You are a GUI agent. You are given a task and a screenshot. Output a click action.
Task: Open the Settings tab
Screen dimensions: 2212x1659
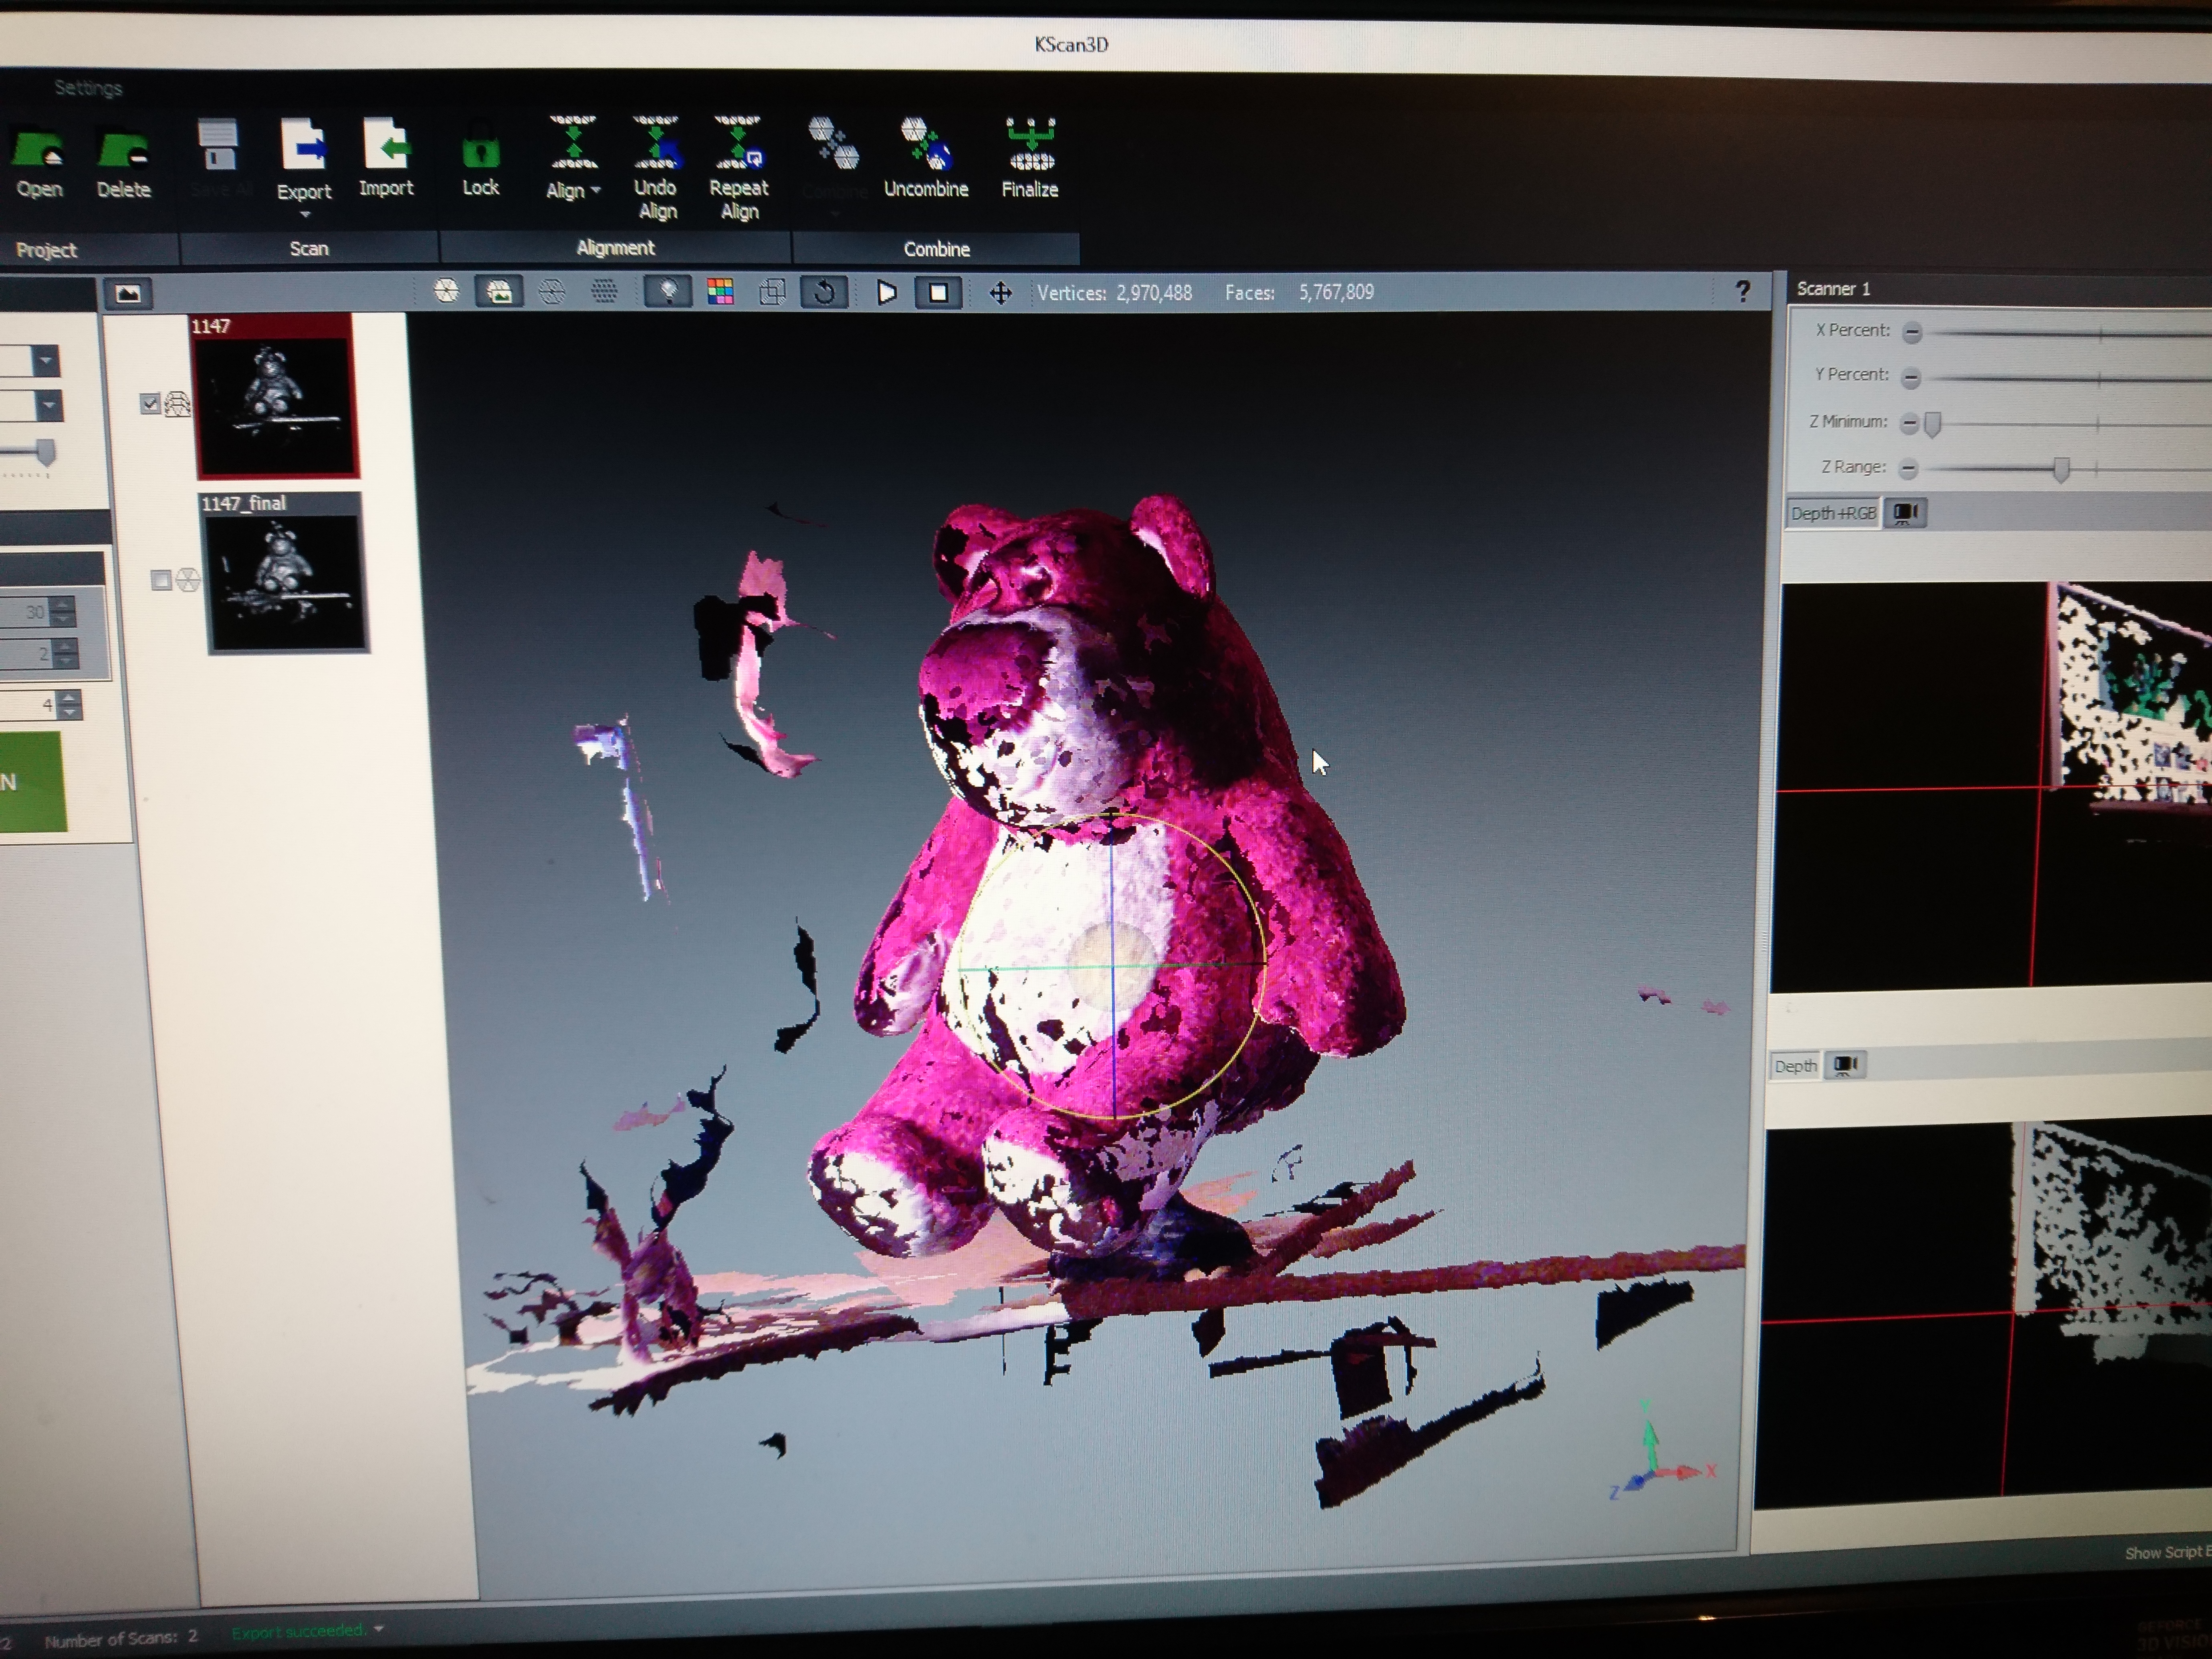pos(88,88)
